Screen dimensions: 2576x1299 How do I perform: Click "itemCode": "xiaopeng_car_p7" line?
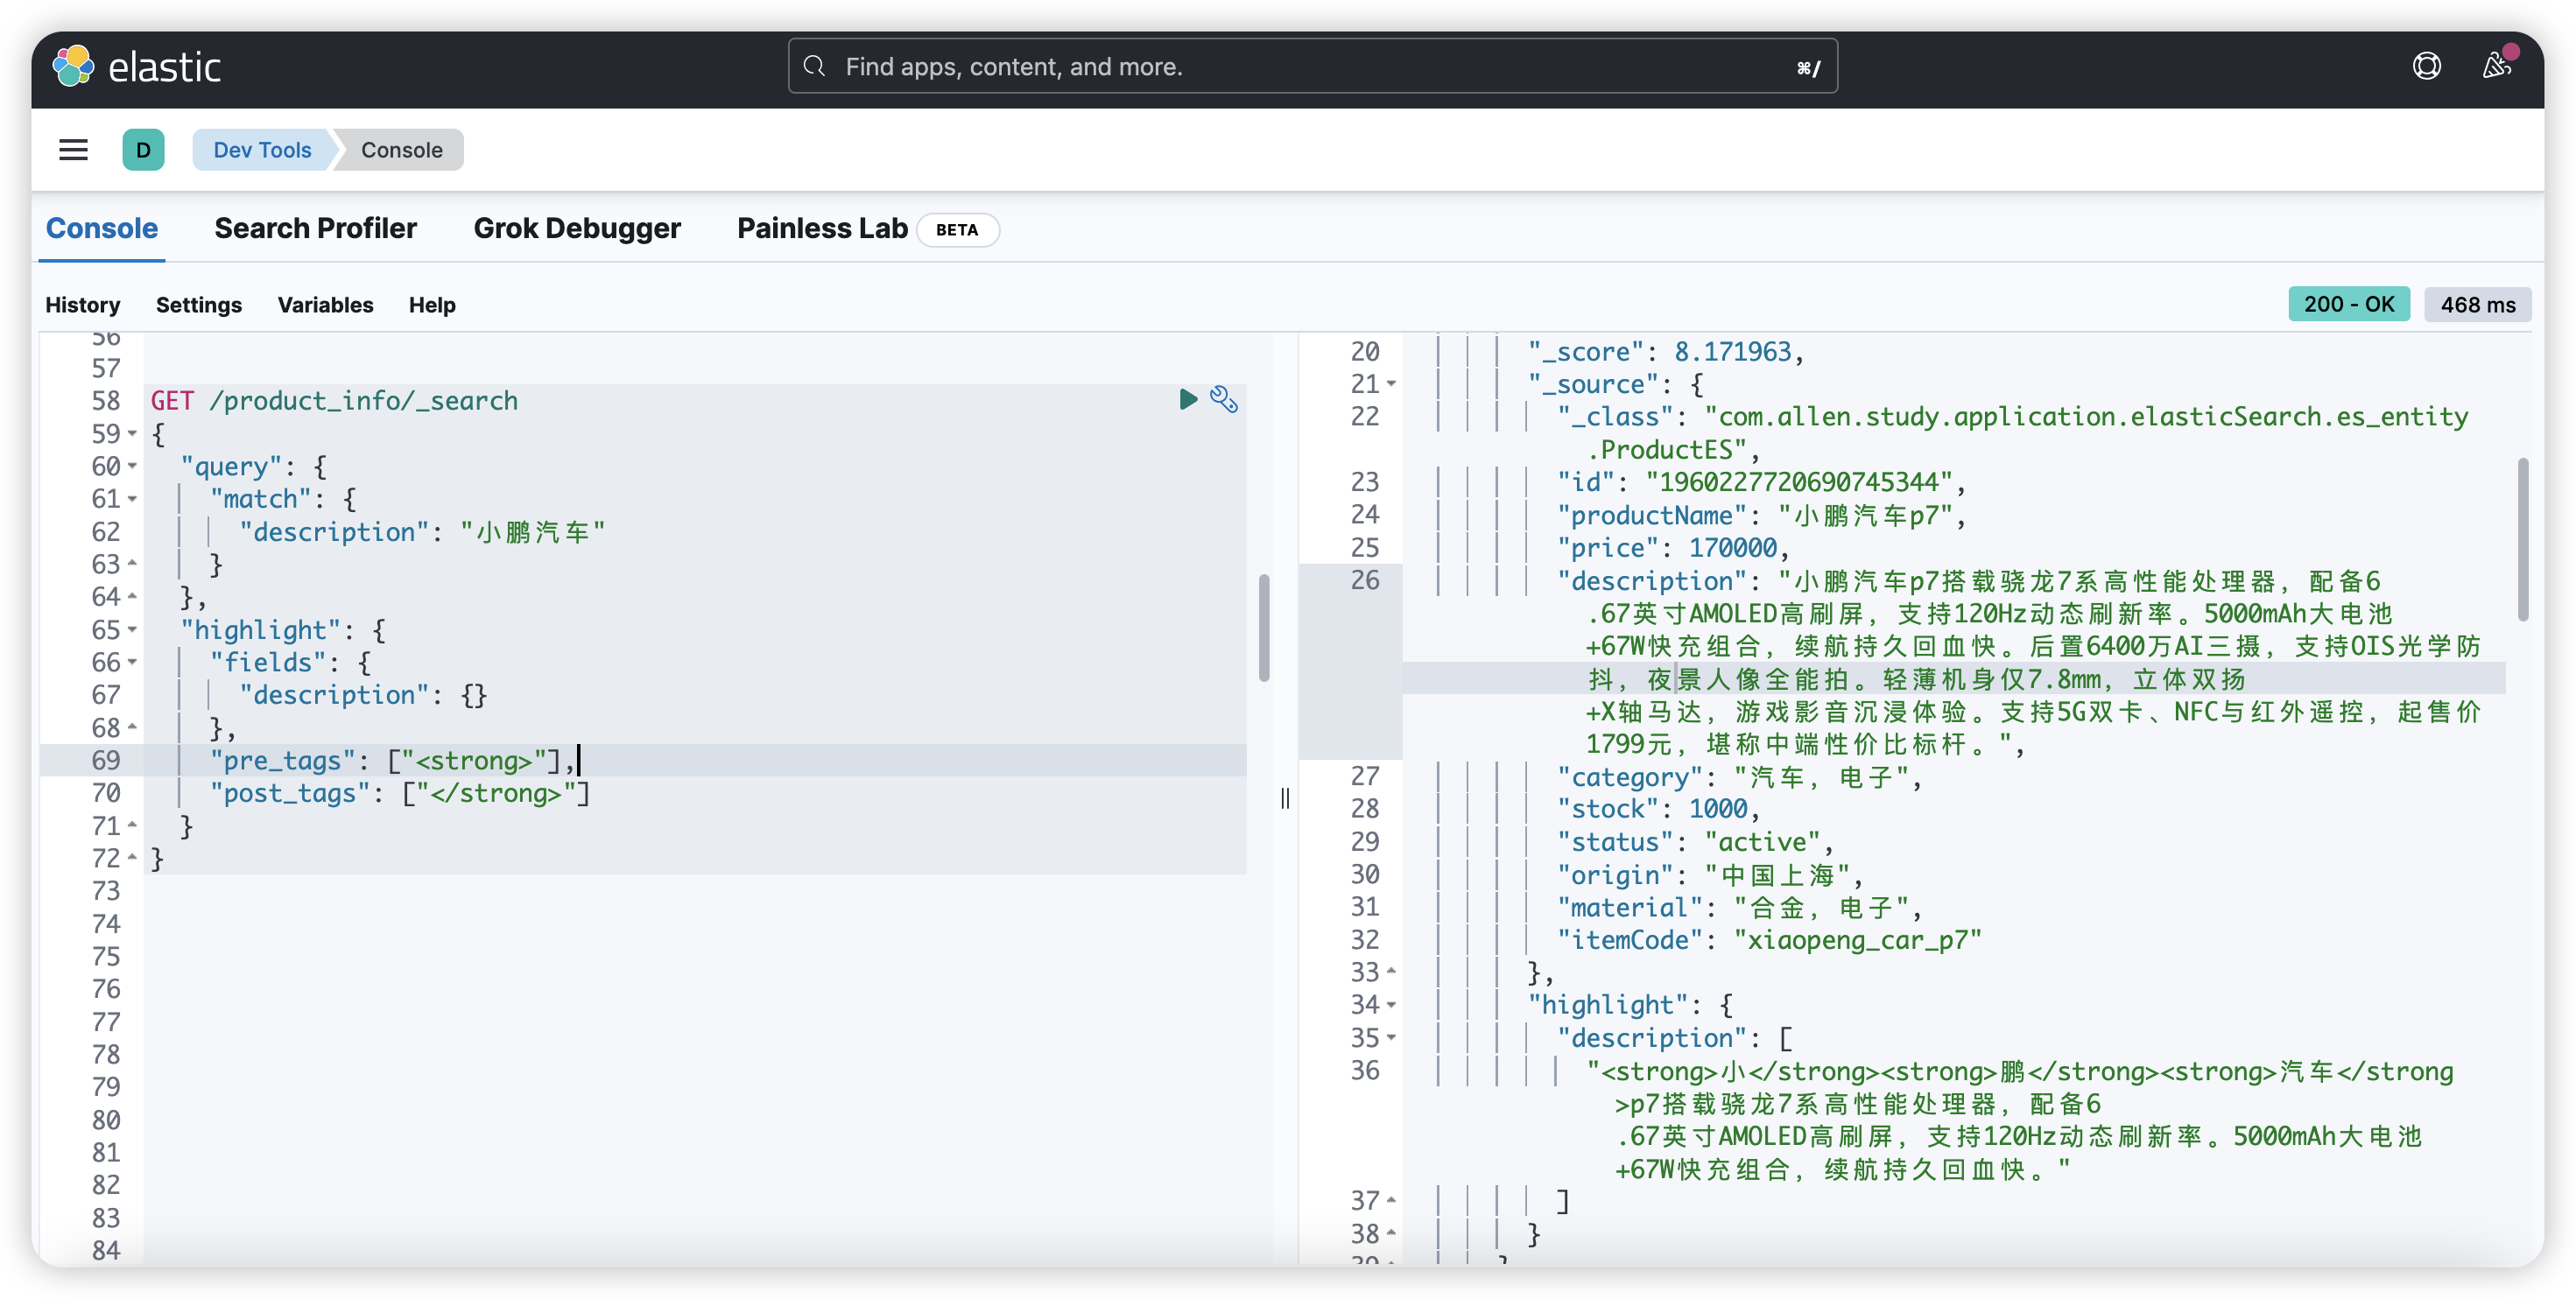pos(1769,940)
